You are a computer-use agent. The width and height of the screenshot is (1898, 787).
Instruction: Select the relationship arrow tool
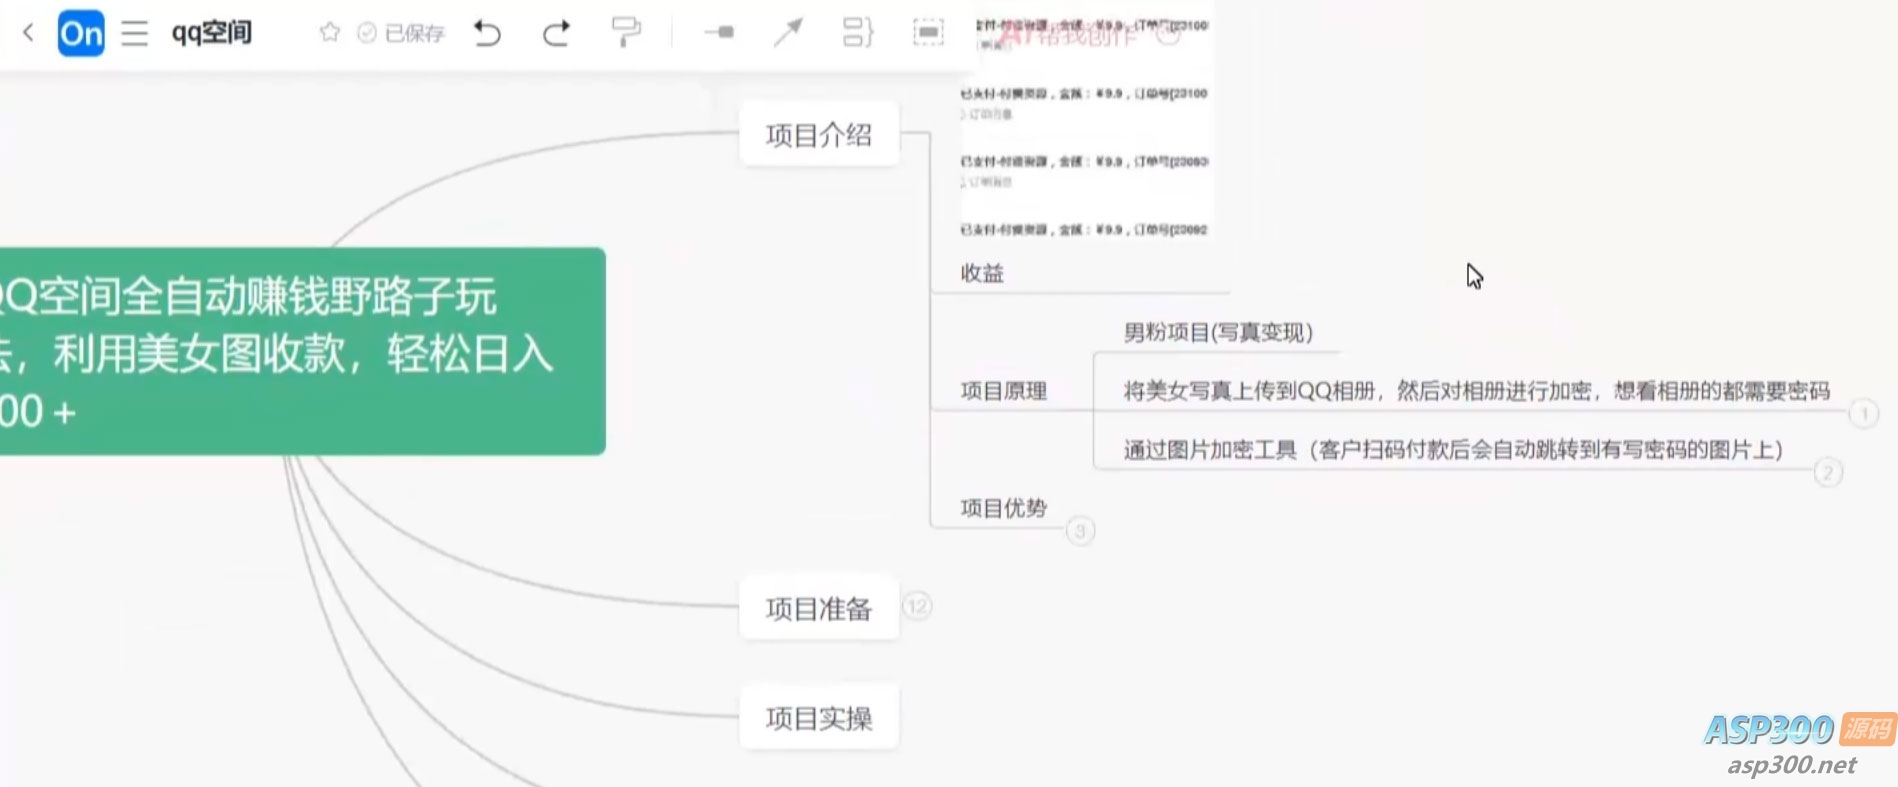788,33
